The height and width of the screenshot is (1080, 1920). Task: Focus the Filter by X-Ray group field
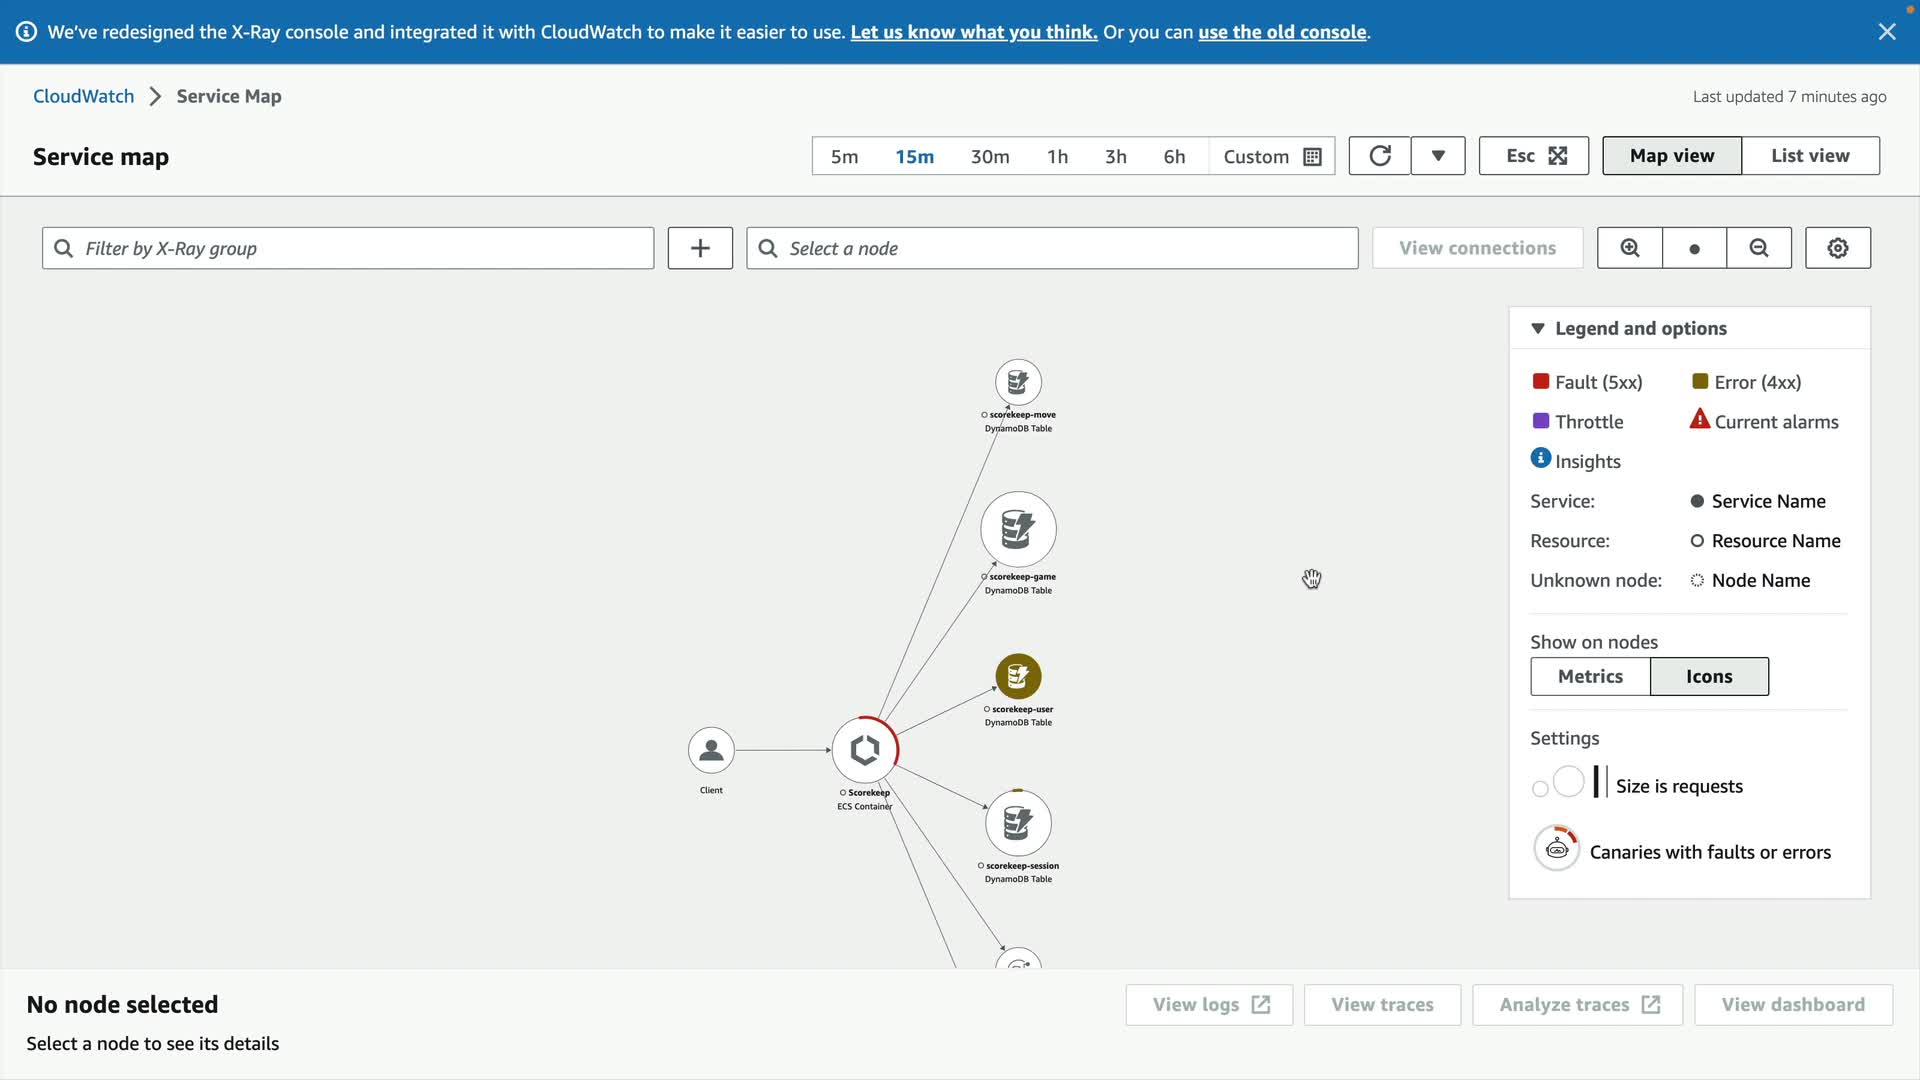[348, 249]
